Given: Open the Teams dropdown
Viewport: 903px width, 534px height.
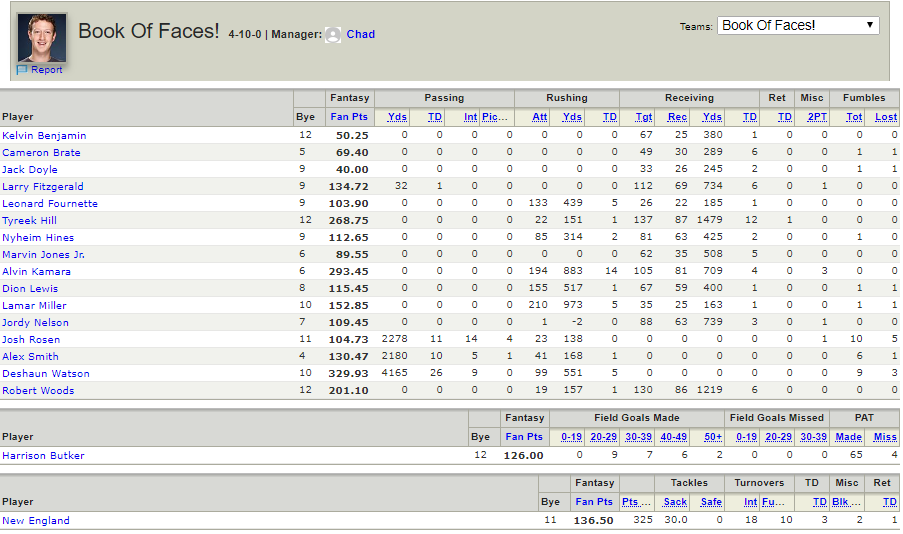Looking at the screenshot, I should 798,25.
